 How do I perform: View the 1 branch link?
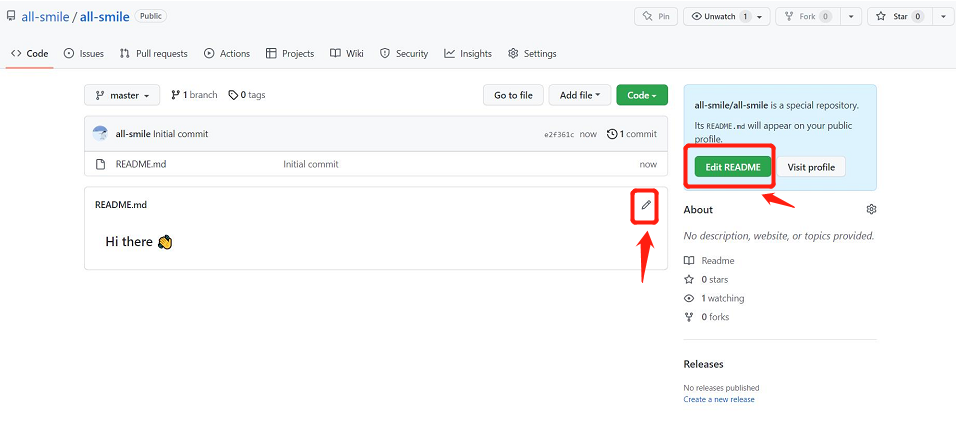click(x=194, y=95)
